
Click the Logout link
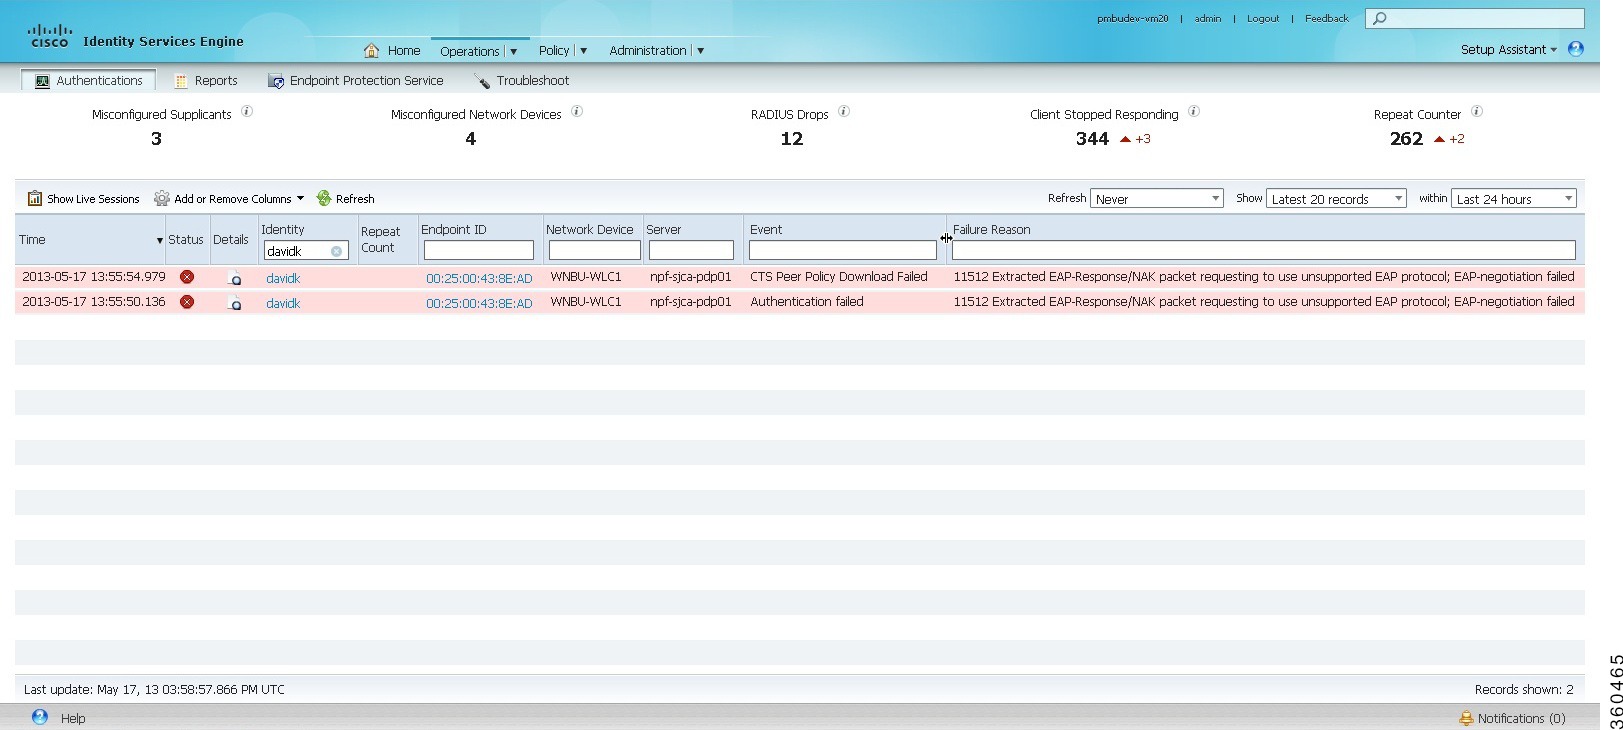coord(1263,18)
